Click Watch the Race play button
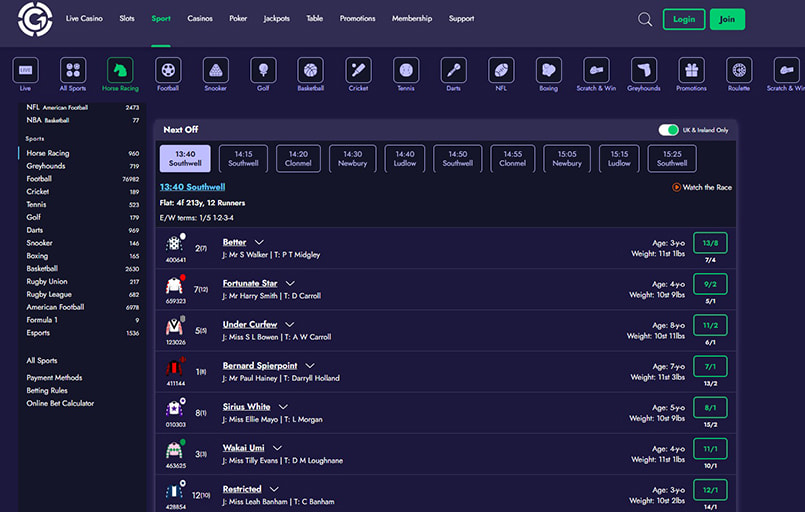 click(677, 187)
